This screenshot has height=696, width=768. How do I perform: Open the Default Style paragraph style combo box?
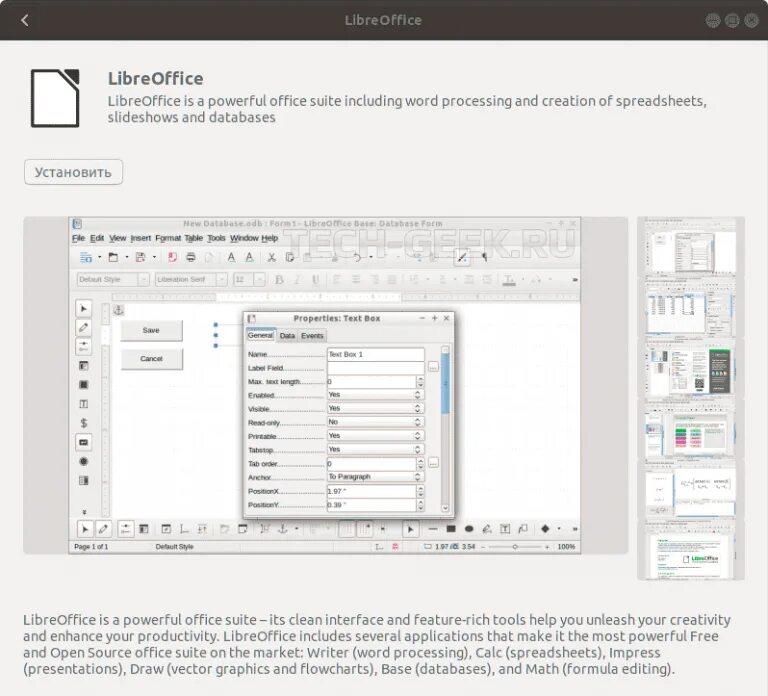113,279
